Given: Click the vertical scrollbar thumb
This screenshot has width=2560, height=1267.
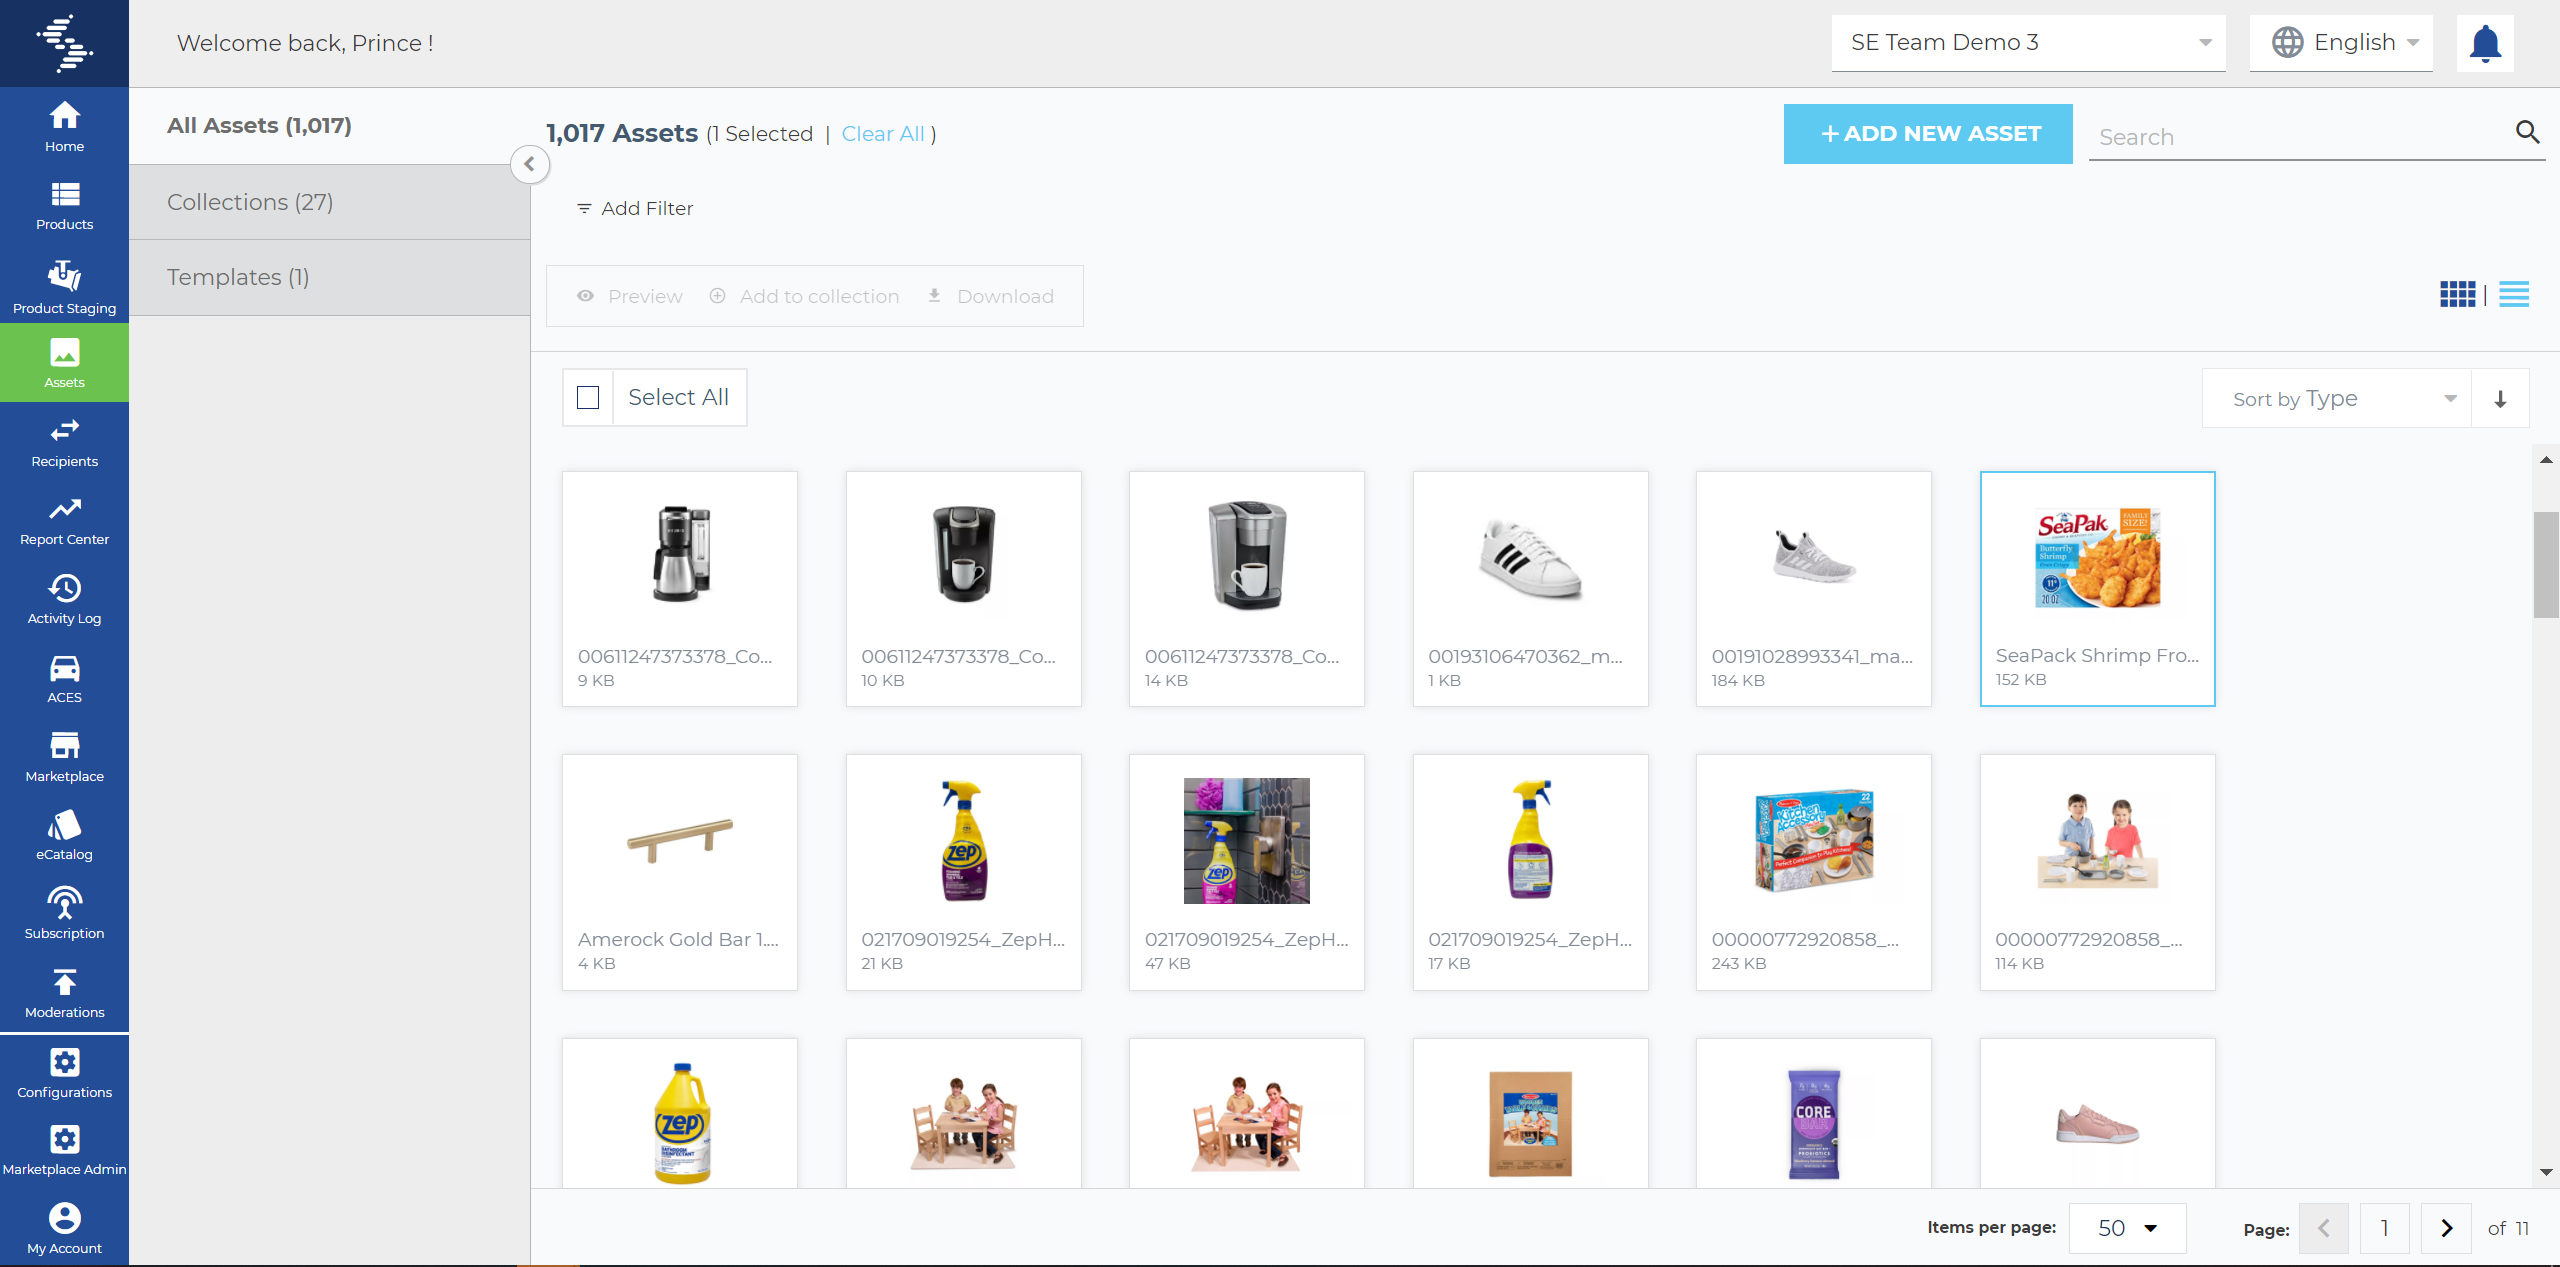Looking at the screenshot, I should tap(2545, 565).
